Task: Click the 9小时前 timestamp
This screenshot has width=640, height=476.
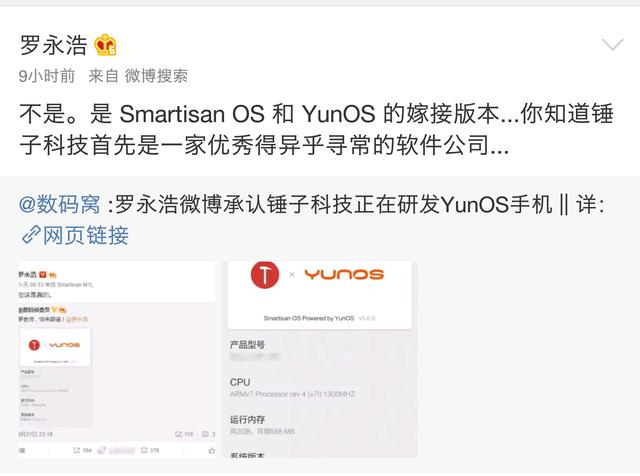Action: tap(47, 76)
